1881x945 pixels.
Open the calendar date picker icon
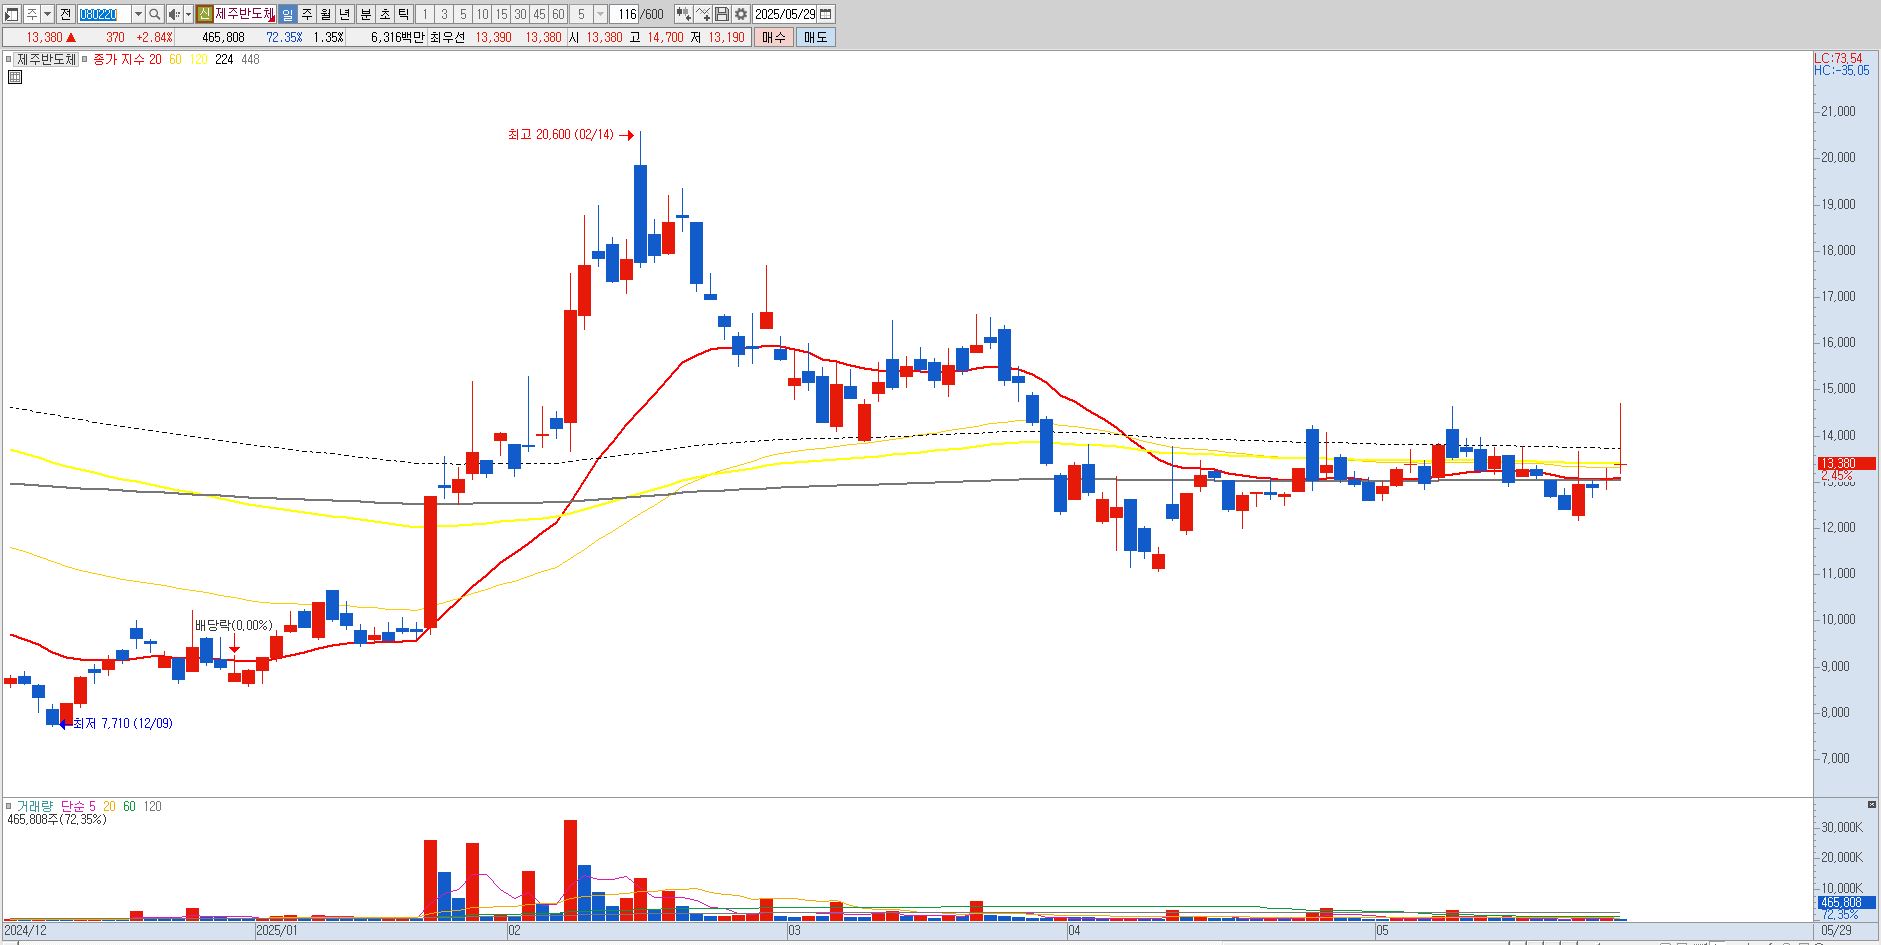point(826,14)
